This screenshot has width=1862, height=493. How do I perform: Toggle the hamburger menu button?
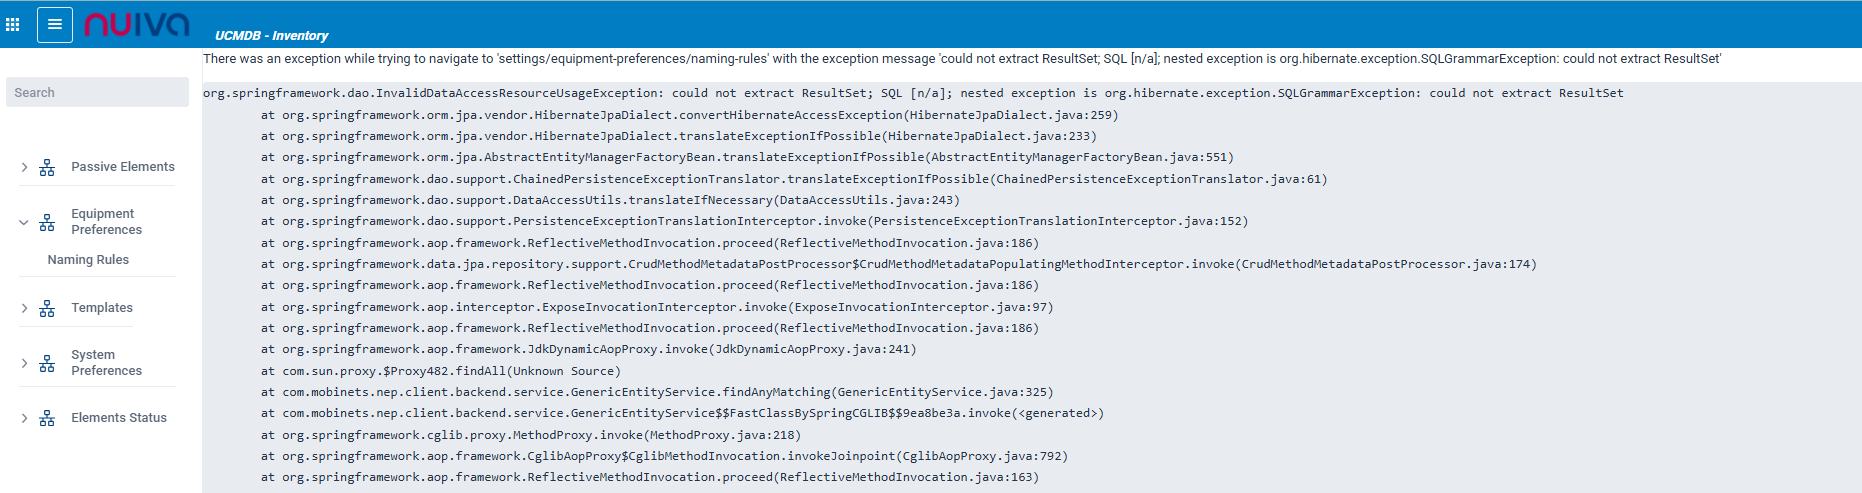click(55, 25)
